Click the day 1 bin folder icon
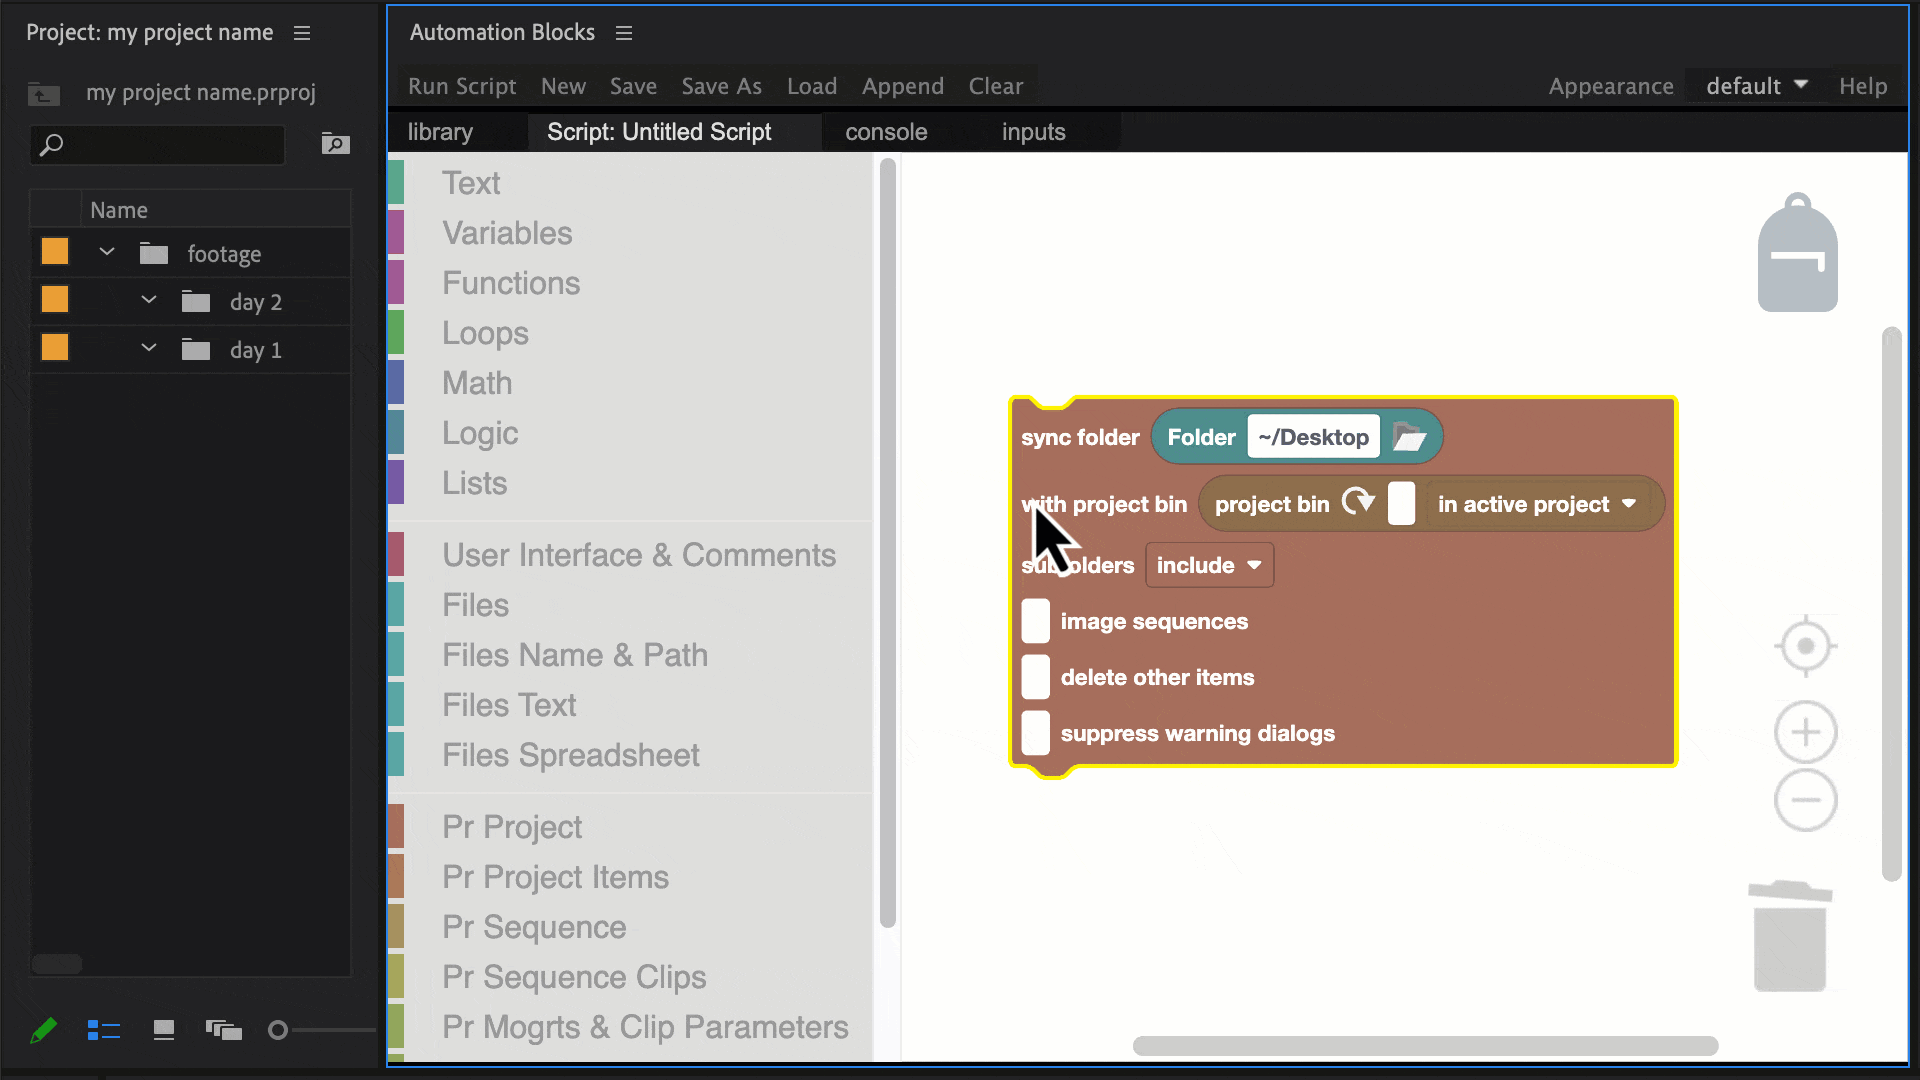The height and width of the screenshot is (1080, 1920). [195, 349]
